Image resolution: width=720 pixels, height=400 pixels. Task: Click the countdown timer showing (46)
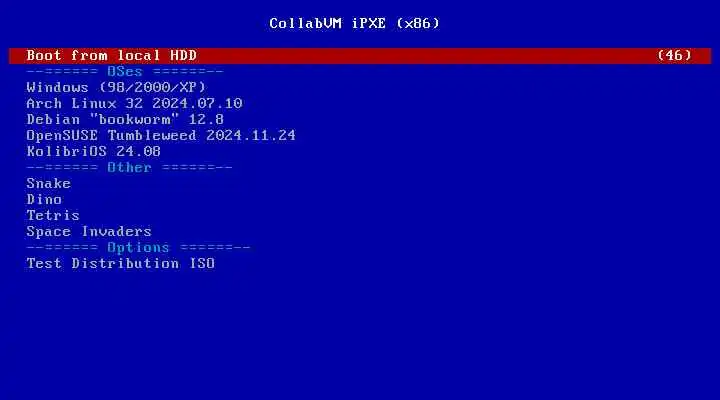pos(674,56)
